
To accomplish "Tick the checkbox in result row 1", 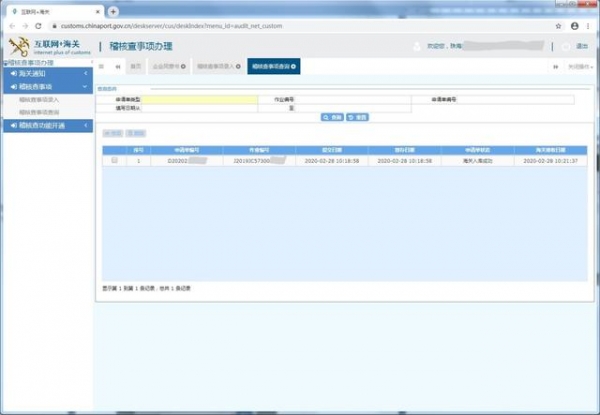I will tap(114, 160).
